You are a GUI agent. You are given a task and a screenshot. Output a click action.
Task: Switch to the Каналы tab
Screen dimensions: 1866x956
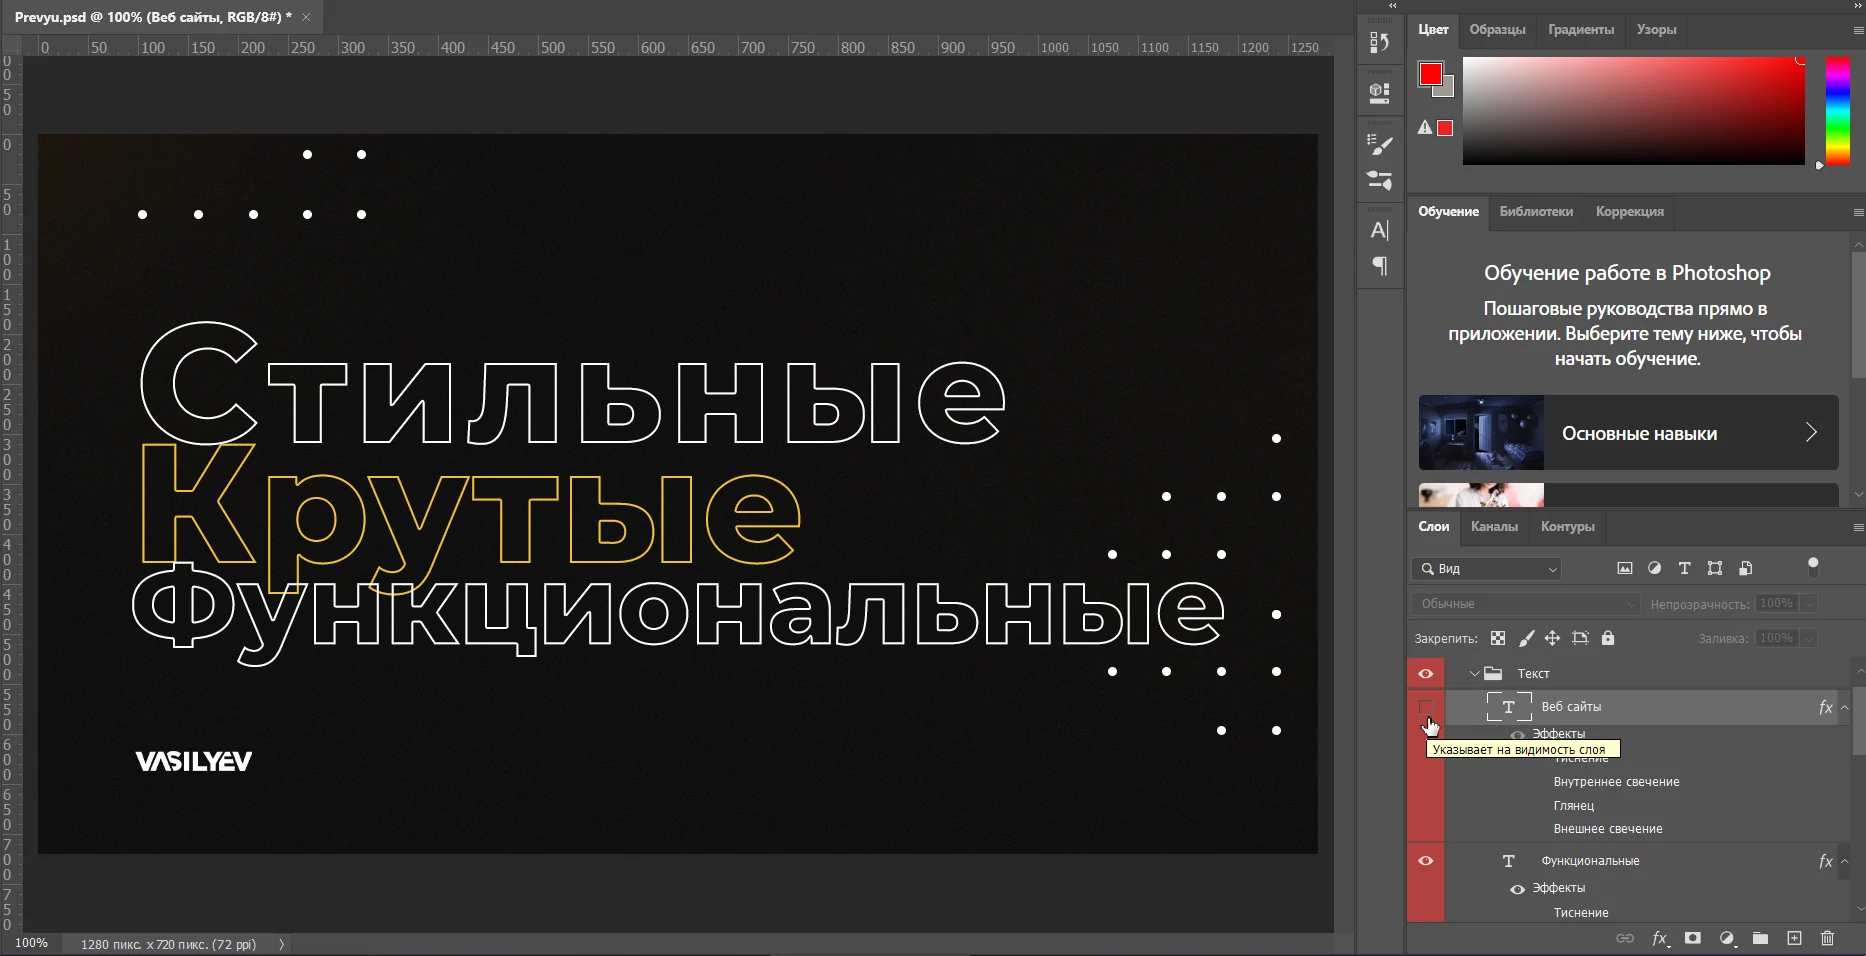1494,527
